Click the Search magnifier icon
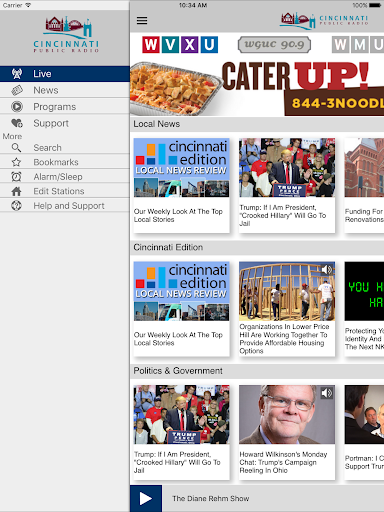This screenshot has height=512, width=384. tap(16, 148)
